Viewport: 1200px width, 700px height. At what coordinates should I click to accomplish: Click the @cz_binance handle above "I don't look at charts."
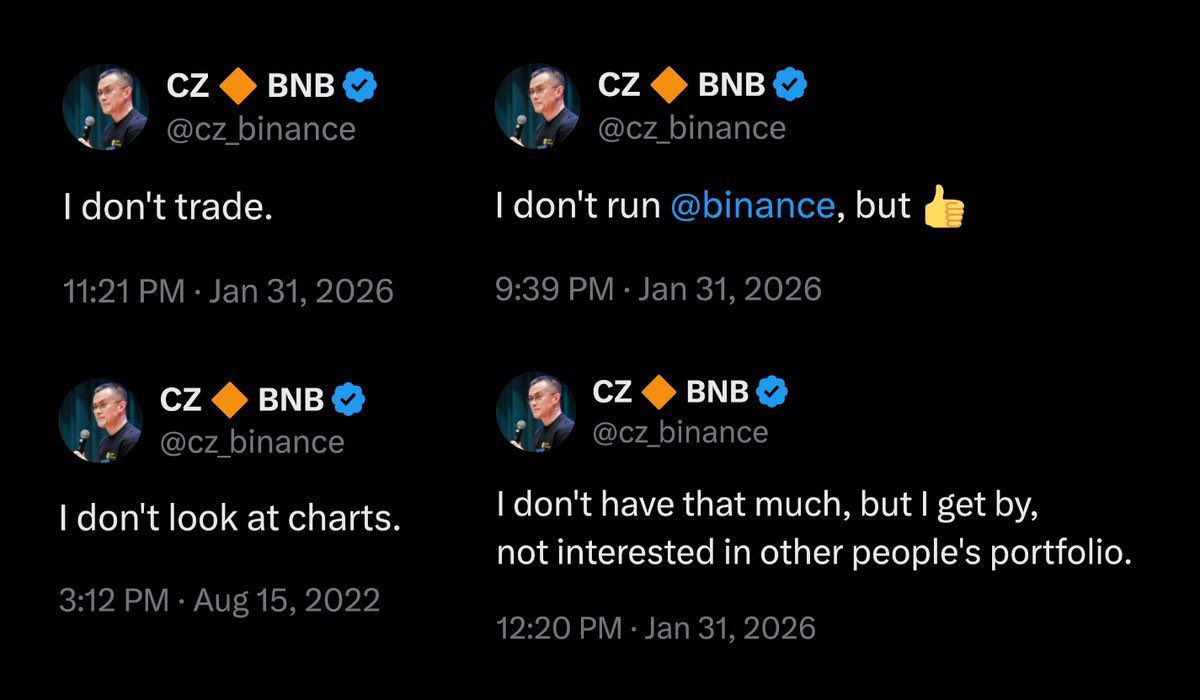coord(251,442)
